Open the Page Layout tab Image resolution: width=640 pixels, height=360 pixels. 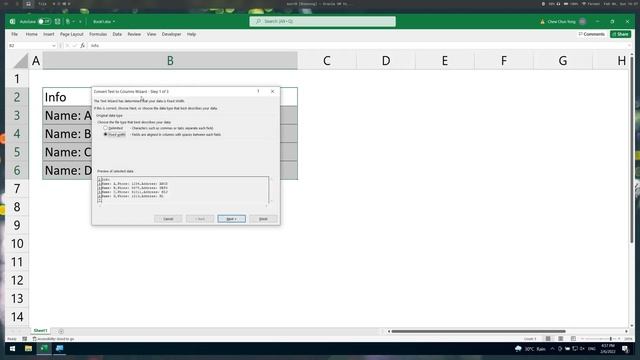click(x=71, y=34)
